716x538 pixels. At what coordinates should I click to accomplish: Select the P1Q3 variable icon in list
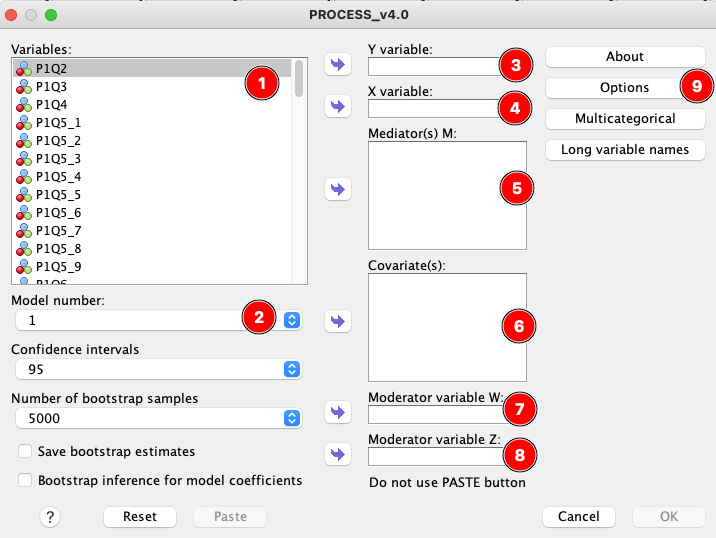pyautogui.click(x=24, y=87)
